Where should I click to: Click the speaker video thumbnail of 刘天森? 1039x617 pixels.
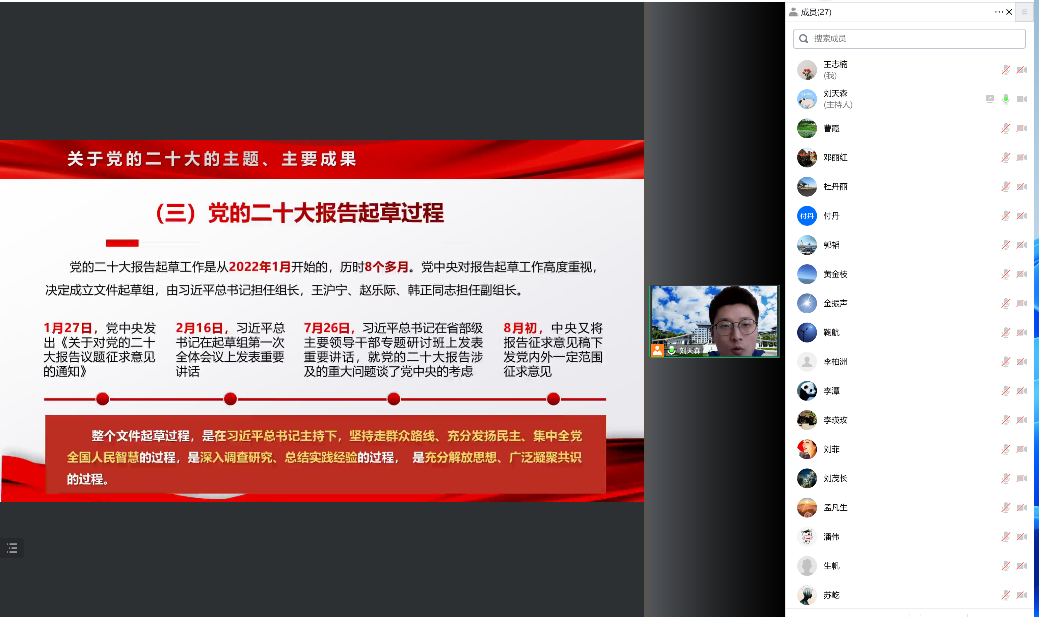[714, 321]
